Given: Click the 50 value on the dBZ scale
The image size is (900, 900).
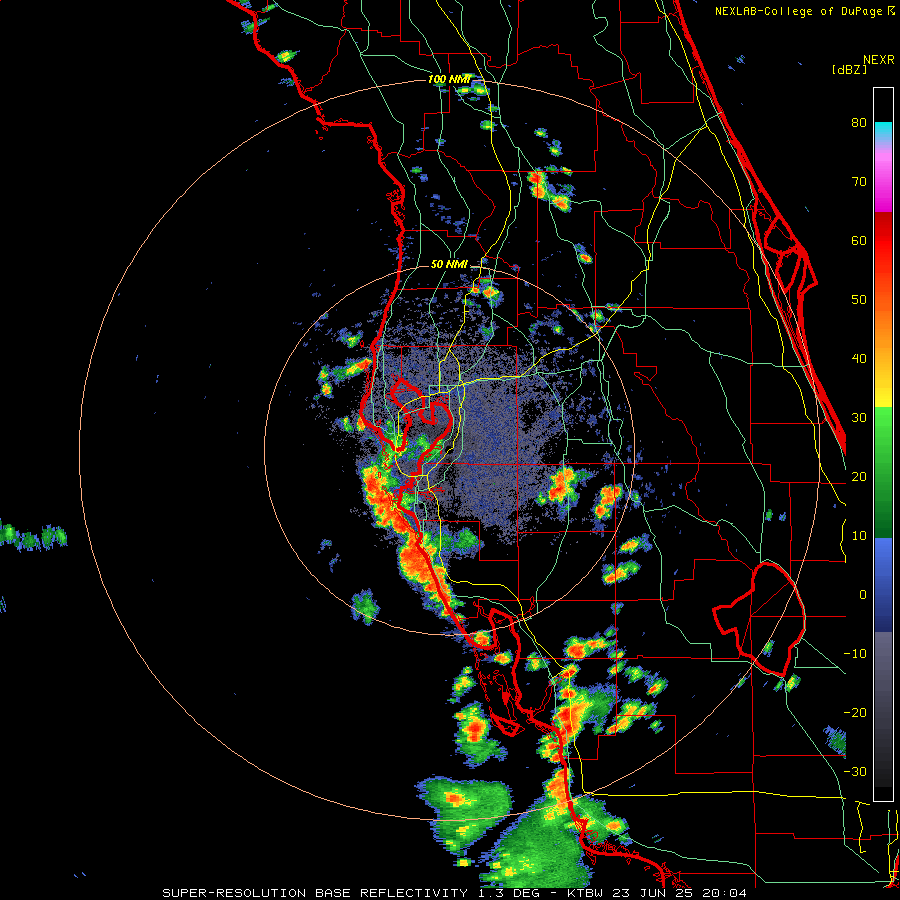Looking at the screenshot, I should coord(859,300).
